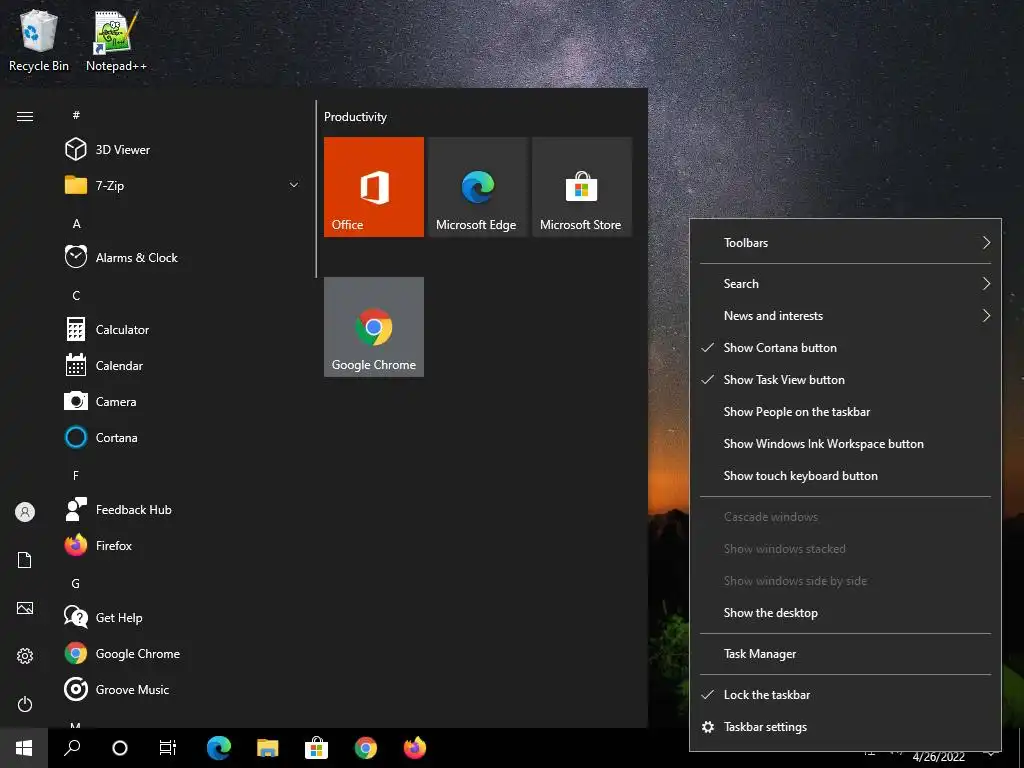Screen dimensions: 1024x768
Task: Open Calculator from app list
Action: (x=183, y=329)
